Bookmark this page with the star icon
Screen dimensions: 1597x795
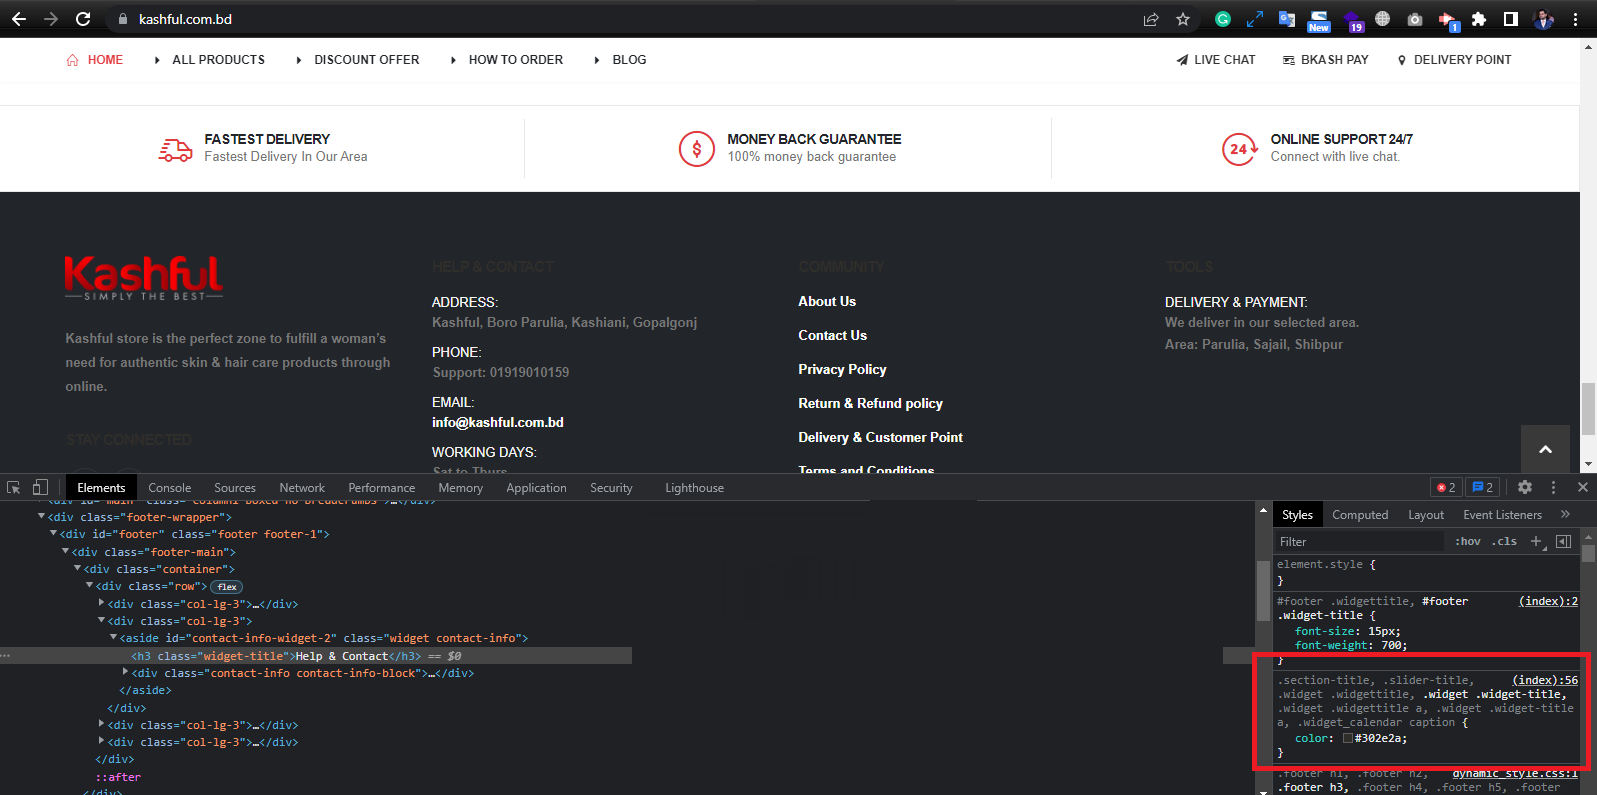1183,19
